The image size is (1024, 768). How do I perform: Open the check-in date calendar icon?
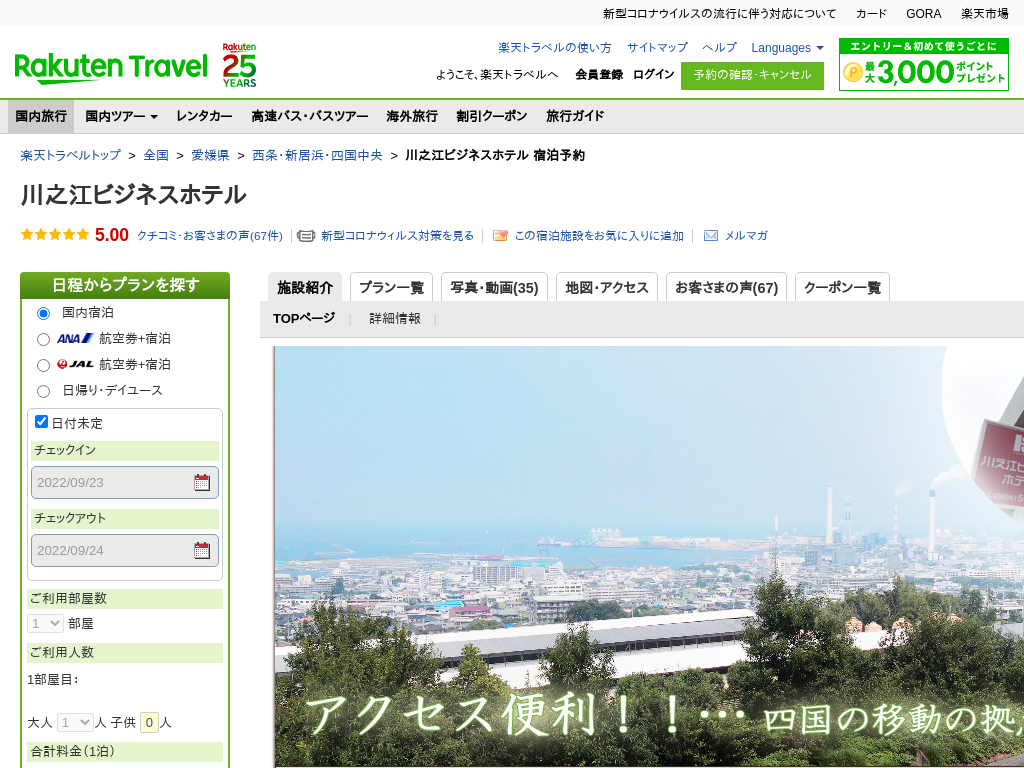[202, 483]
